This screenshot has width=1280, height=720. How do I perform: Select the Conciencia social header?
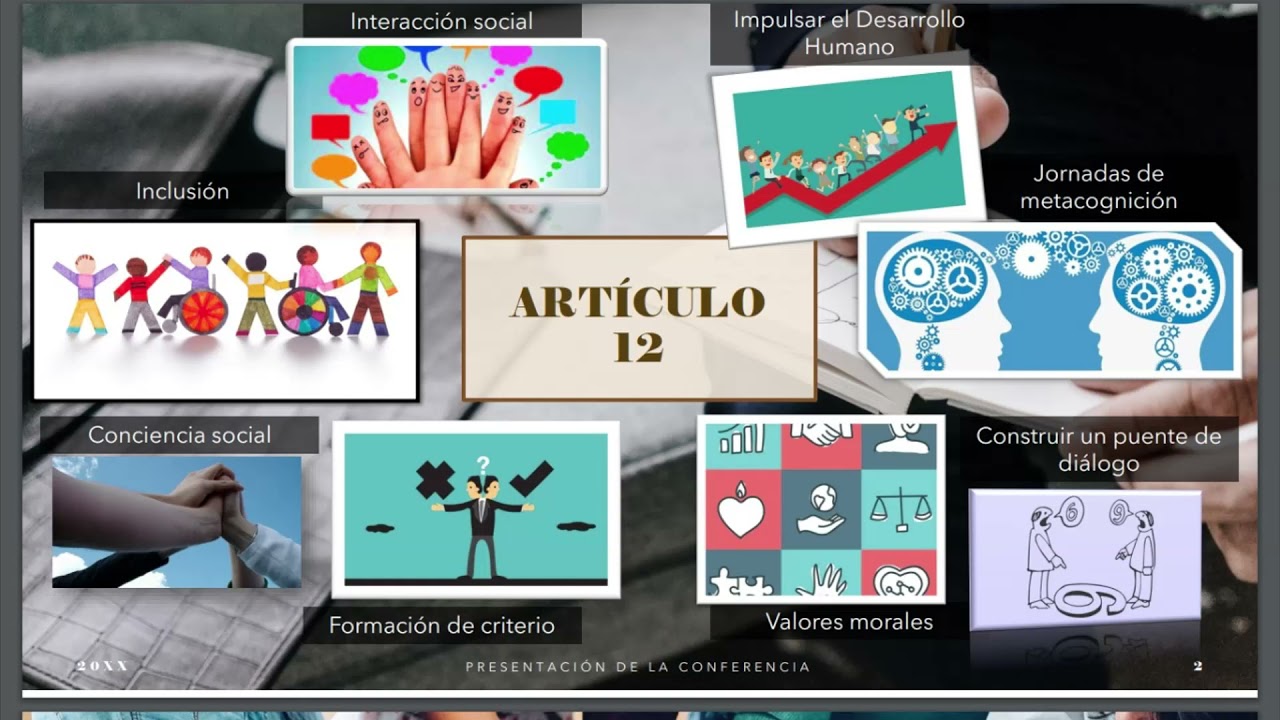(181, 435)
